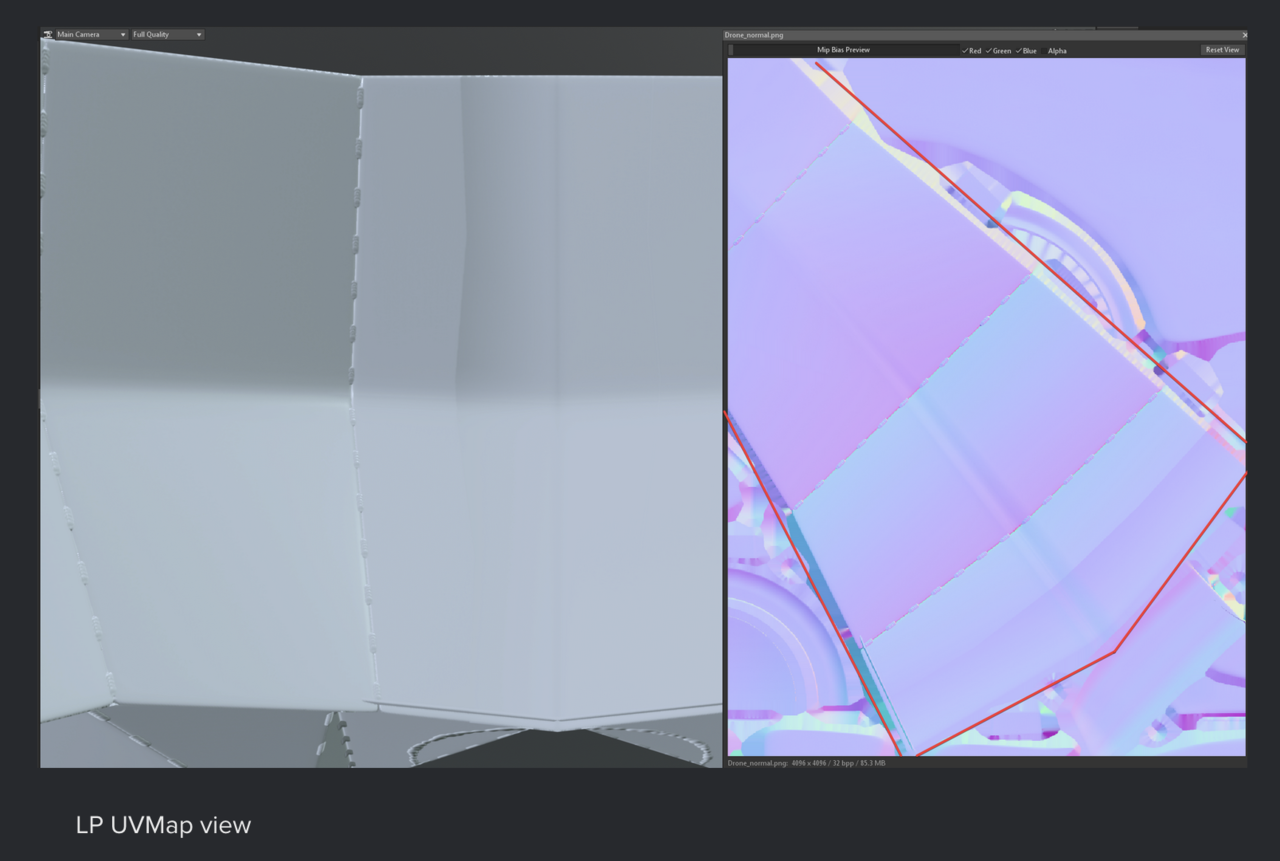Click the Drone_normal.png title bar text

click(755, 35)
